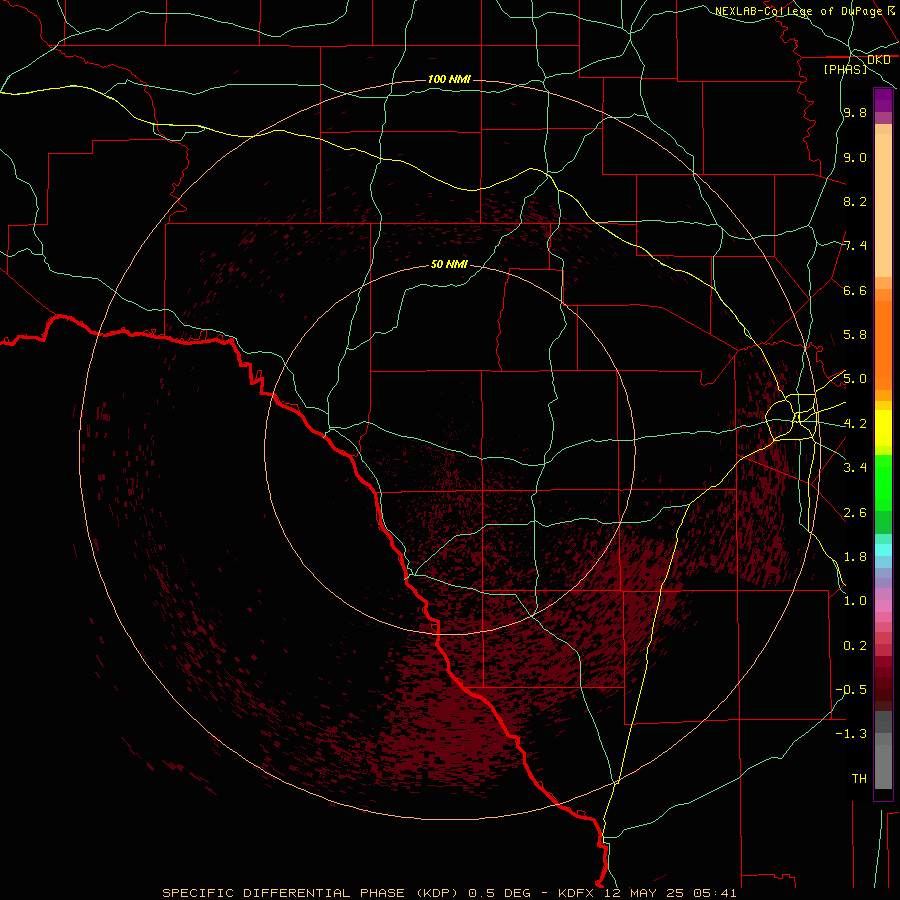Click the NEXLAB-College of DuPage text
Image resolution: width=900 pixels, height=900 pixels.
point(799,11)
